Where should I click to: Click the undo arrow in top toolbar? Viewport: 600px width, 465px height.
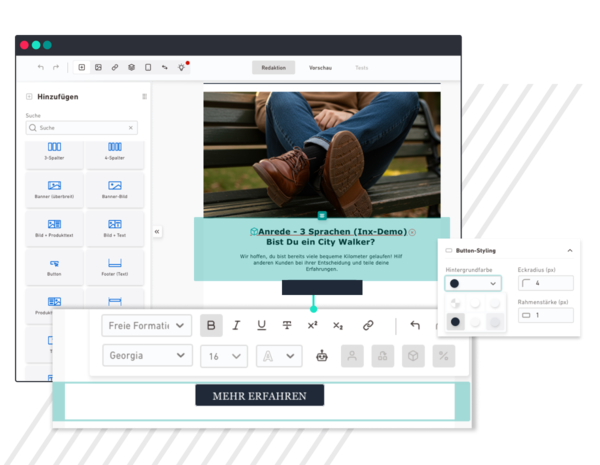pyautogui.click(x=41, y=67)
